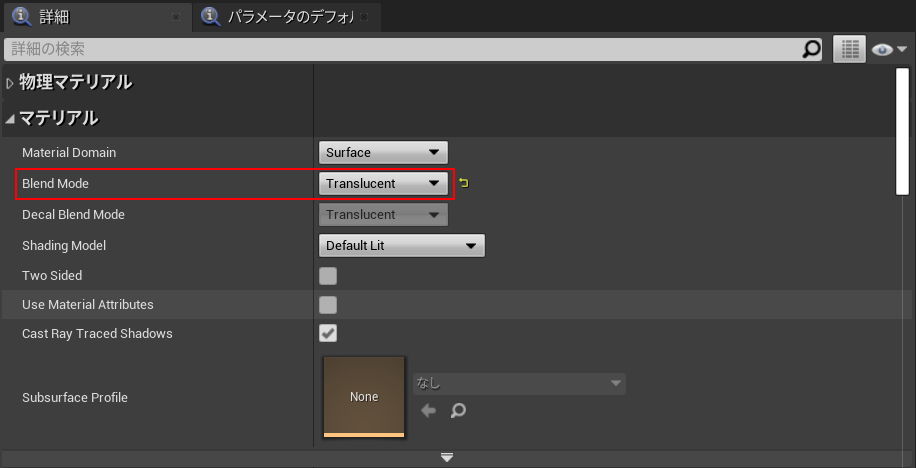Viewport: 916px width, 468px height.
Task: Expand the 物理マテリアル section
Action: click(x=9, y=83)
